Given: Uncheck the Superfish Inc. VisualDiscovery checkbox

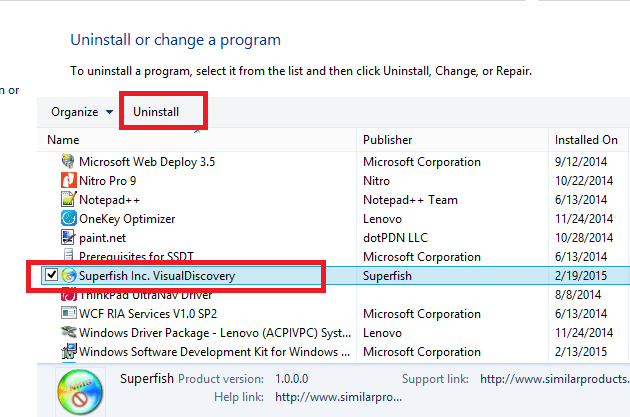Looking at the screenshot, I should [x=51, y=275].
